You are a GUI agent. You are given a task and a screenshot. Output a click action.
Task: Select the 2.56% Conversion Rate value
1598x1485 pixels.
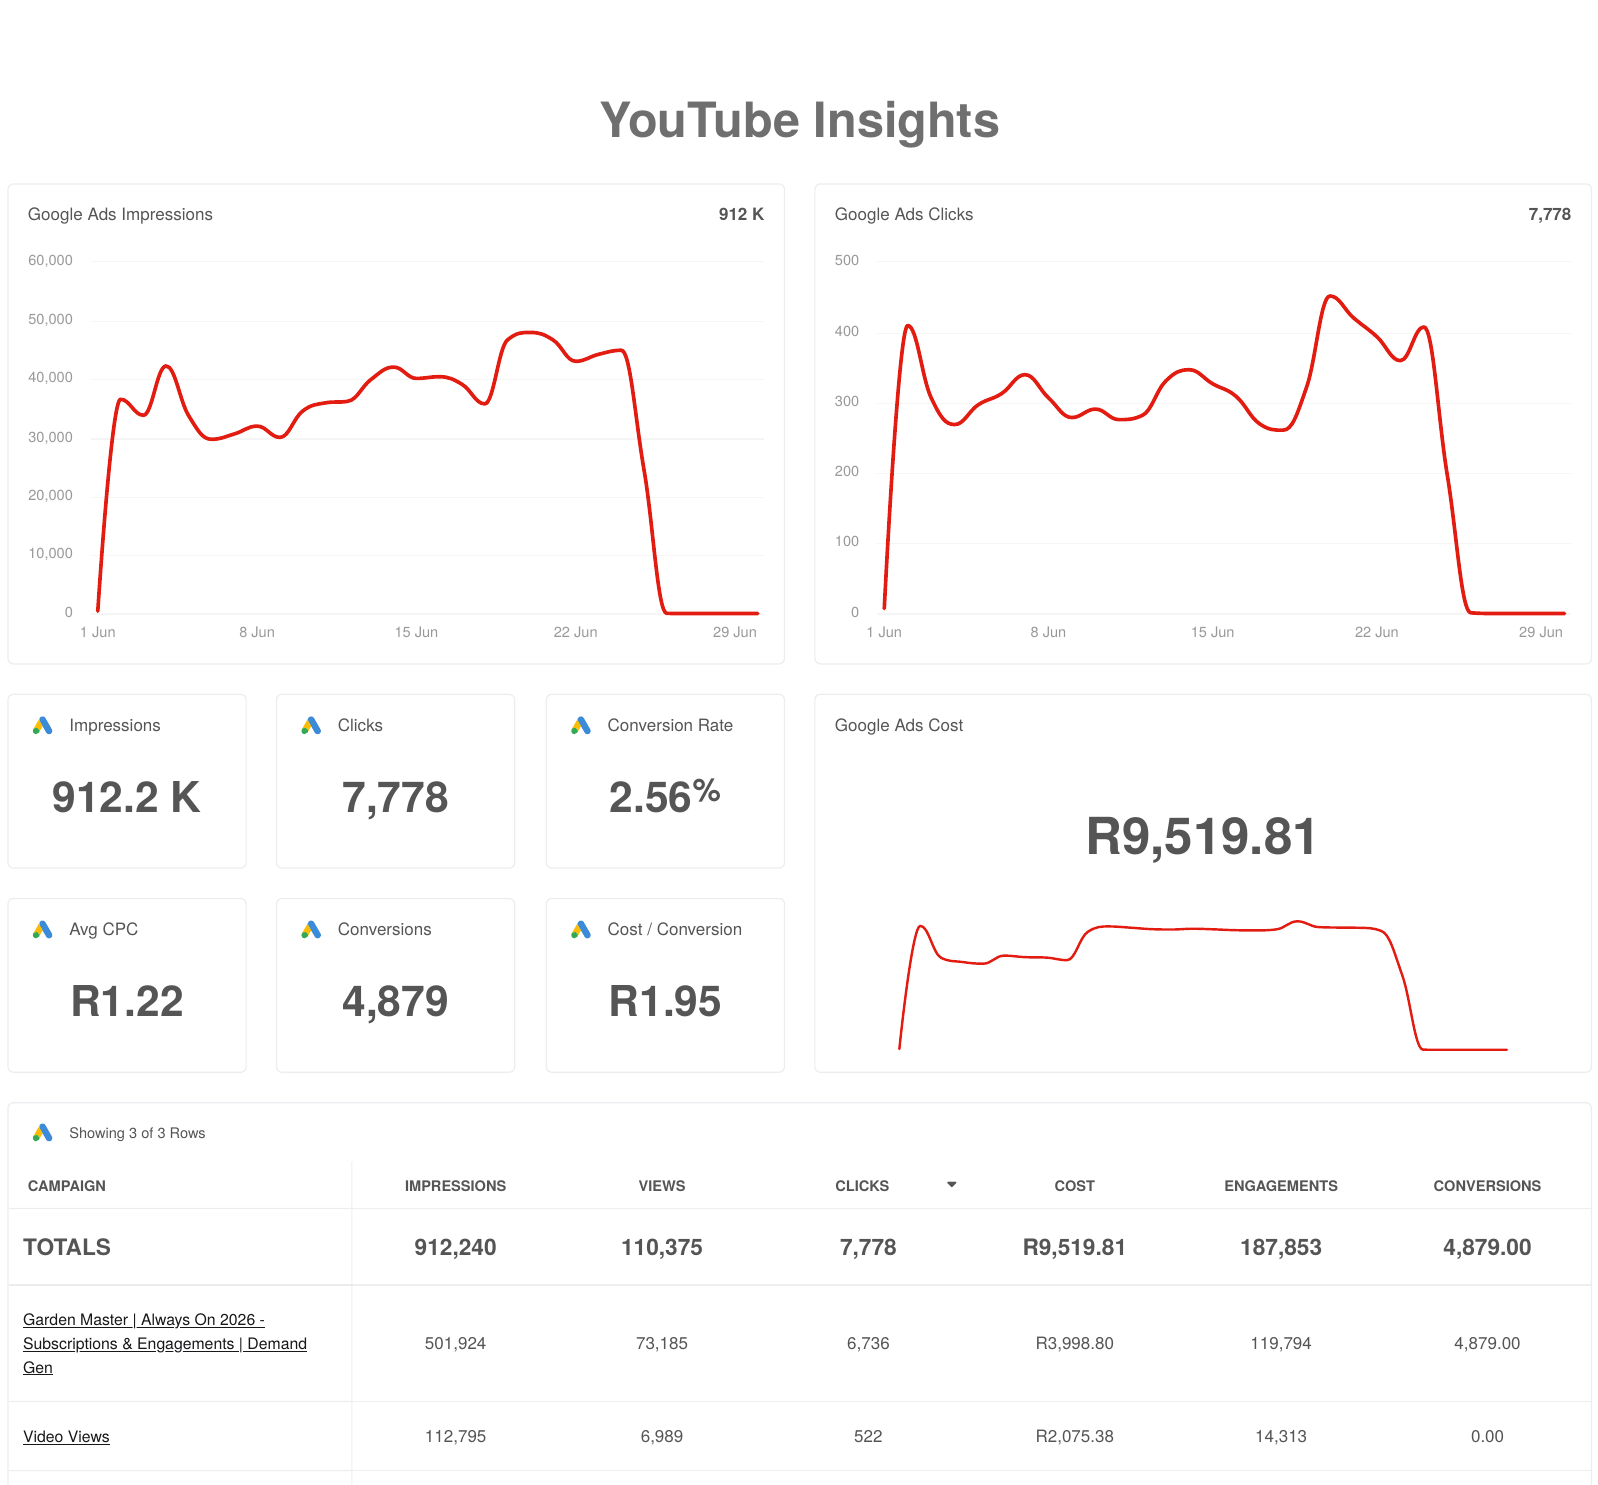pyautogui.click(x=665, y=796)
